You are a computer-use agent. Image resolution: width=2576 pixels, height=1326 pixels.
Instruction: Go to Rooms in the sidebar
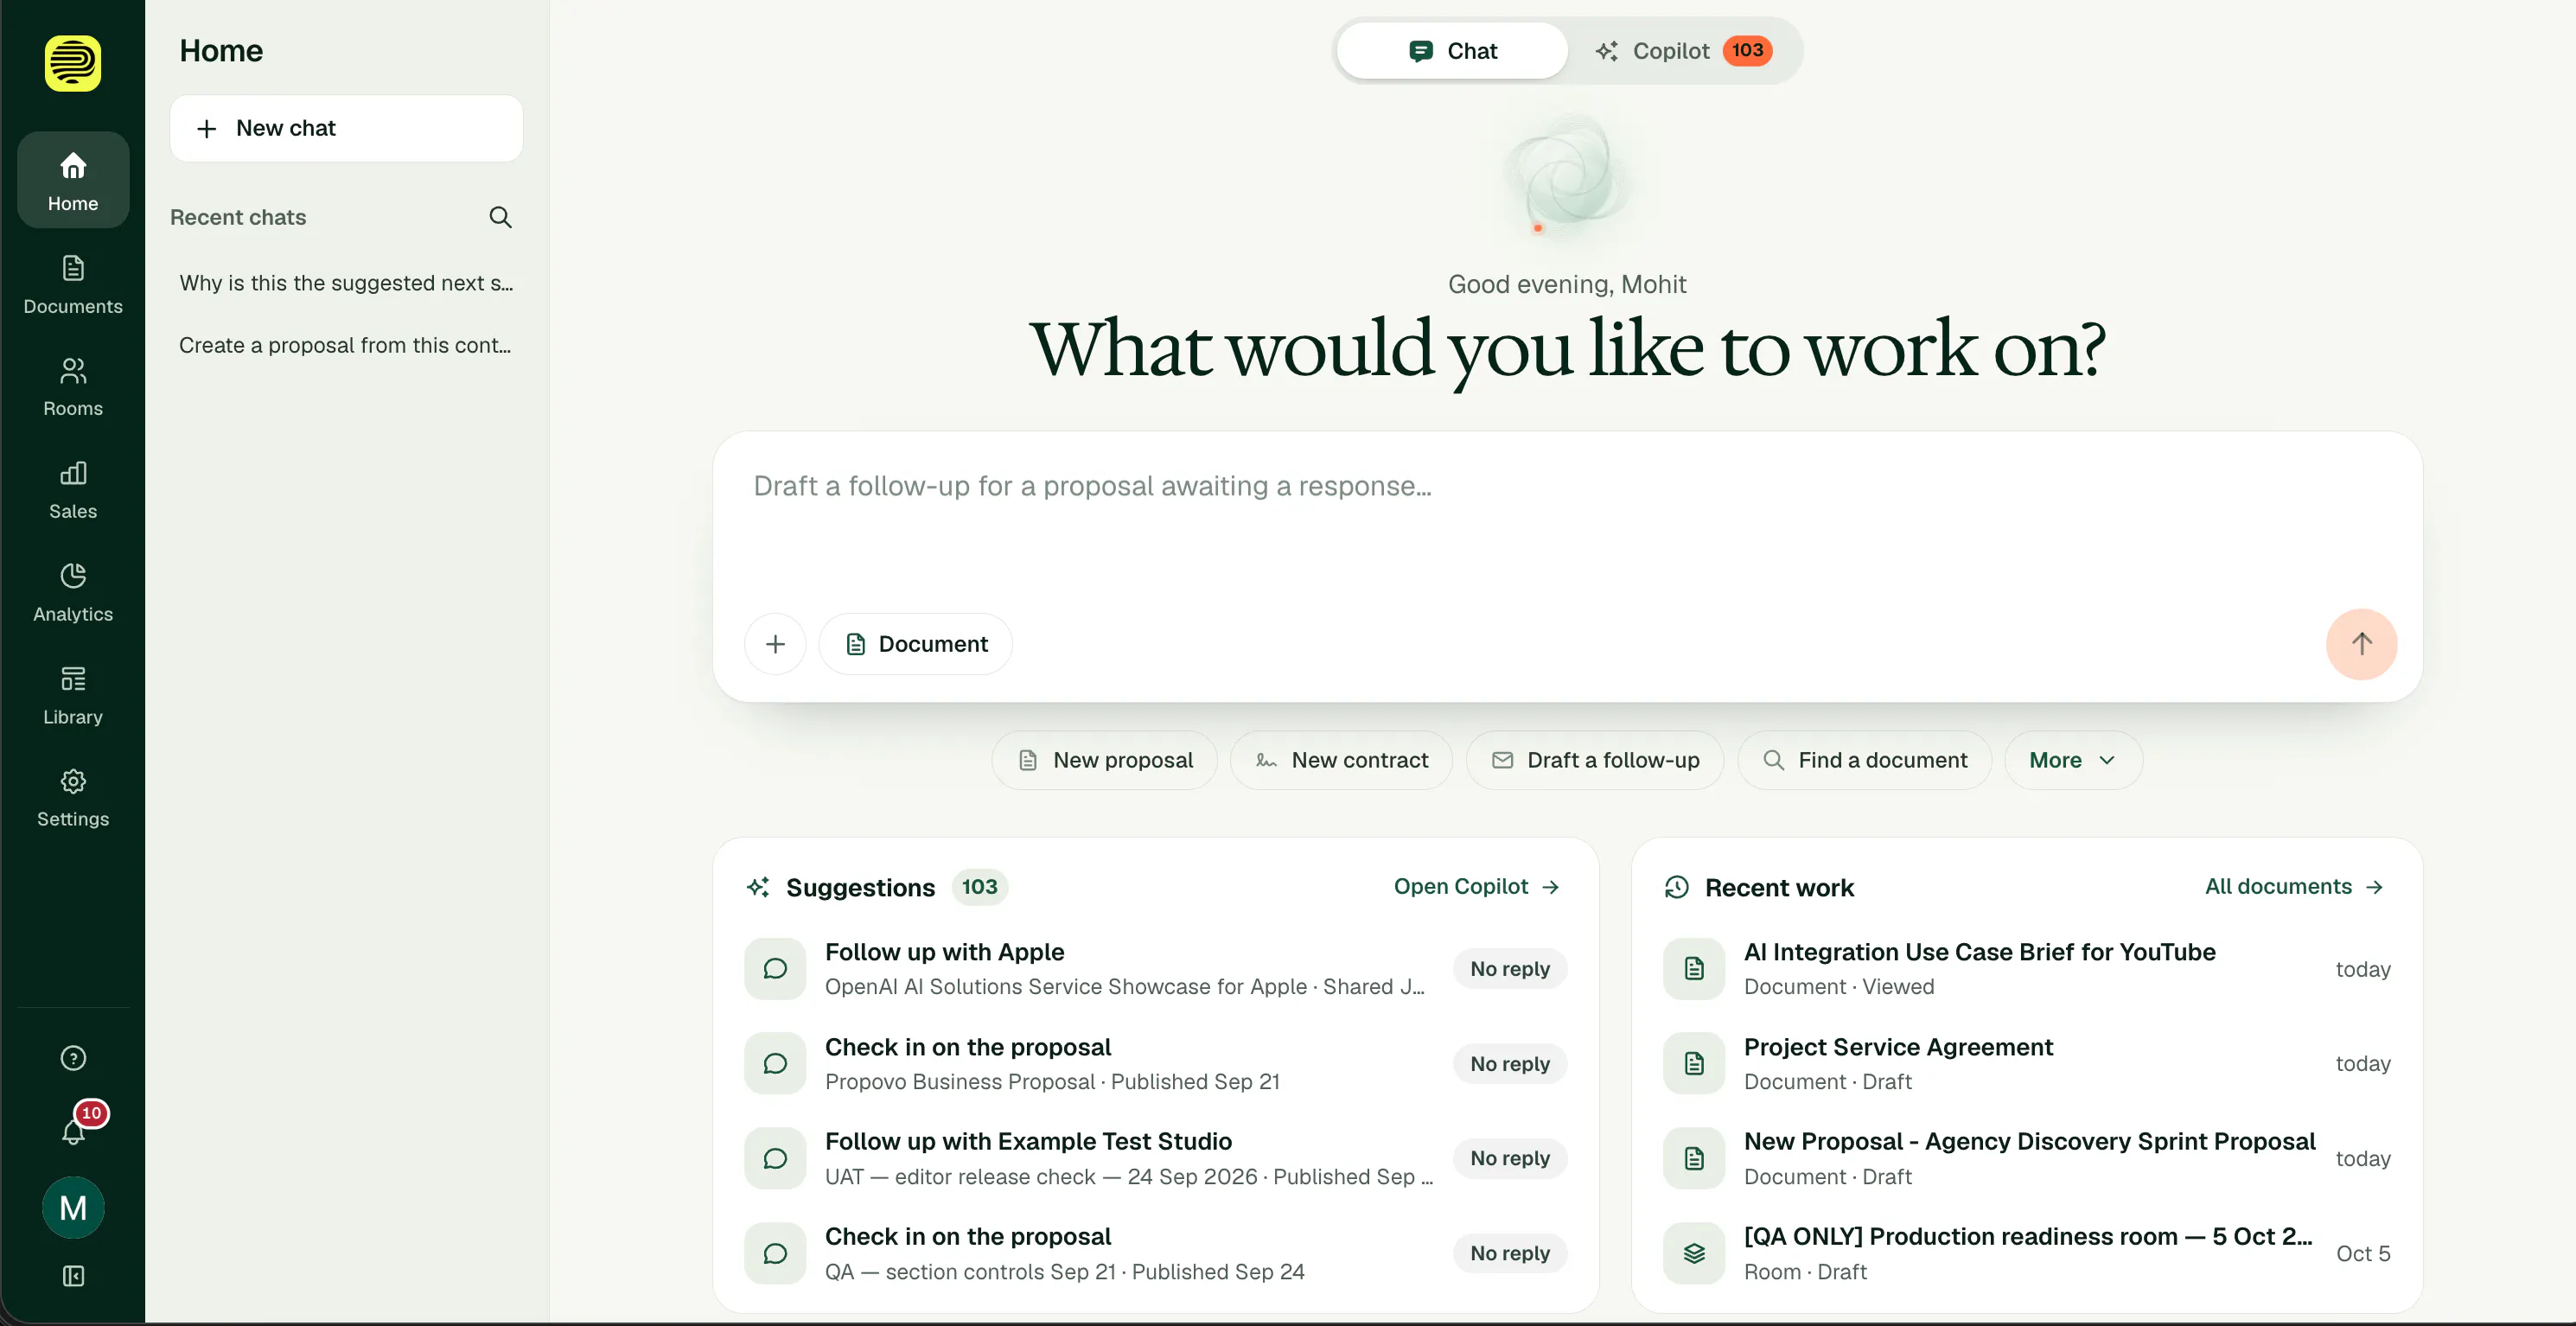click(73, 387)
